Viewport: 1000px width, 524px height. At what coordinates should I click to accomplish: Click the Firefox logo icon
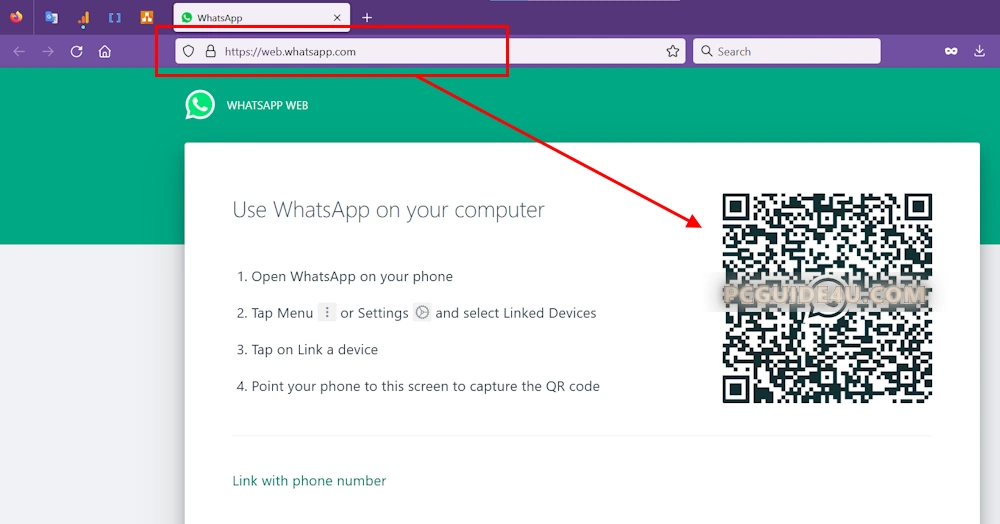coord(16,17)
